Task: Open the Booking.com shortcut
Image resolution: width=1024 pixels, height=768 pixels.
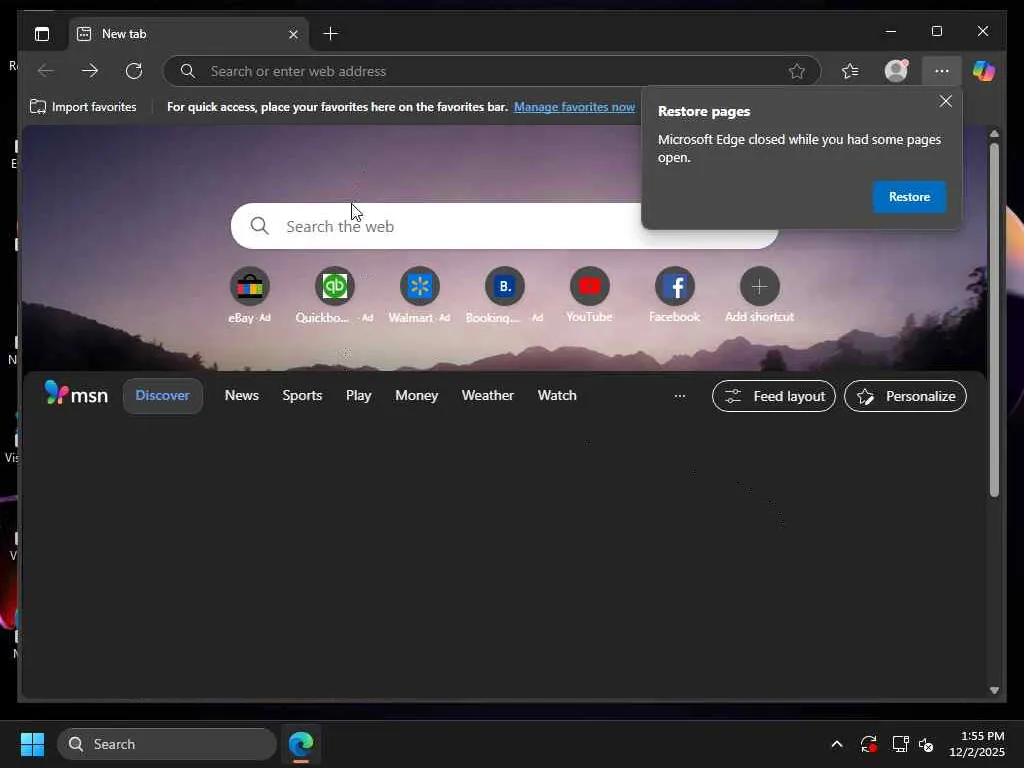Action: click(504, 295)
